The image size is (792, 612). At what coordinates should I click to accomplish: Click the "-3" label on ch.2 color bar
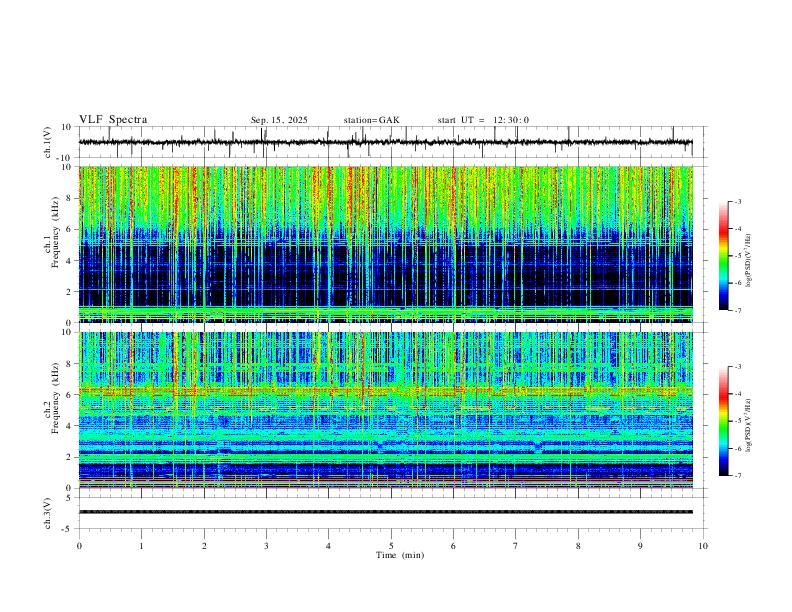pyautogui.click(x=738, y=367)
